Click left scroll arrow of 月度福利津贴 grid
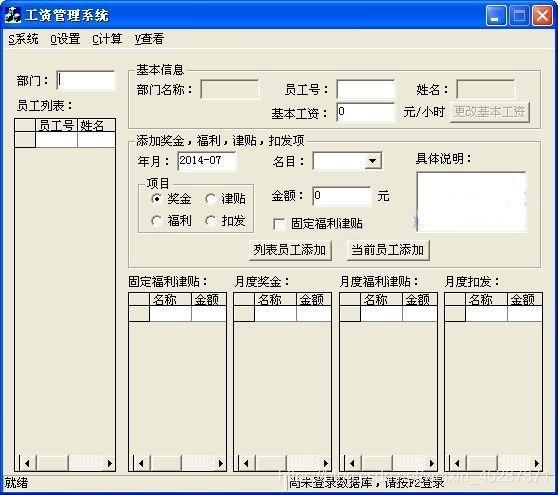The image size is (558, 495). coord(352,463)
